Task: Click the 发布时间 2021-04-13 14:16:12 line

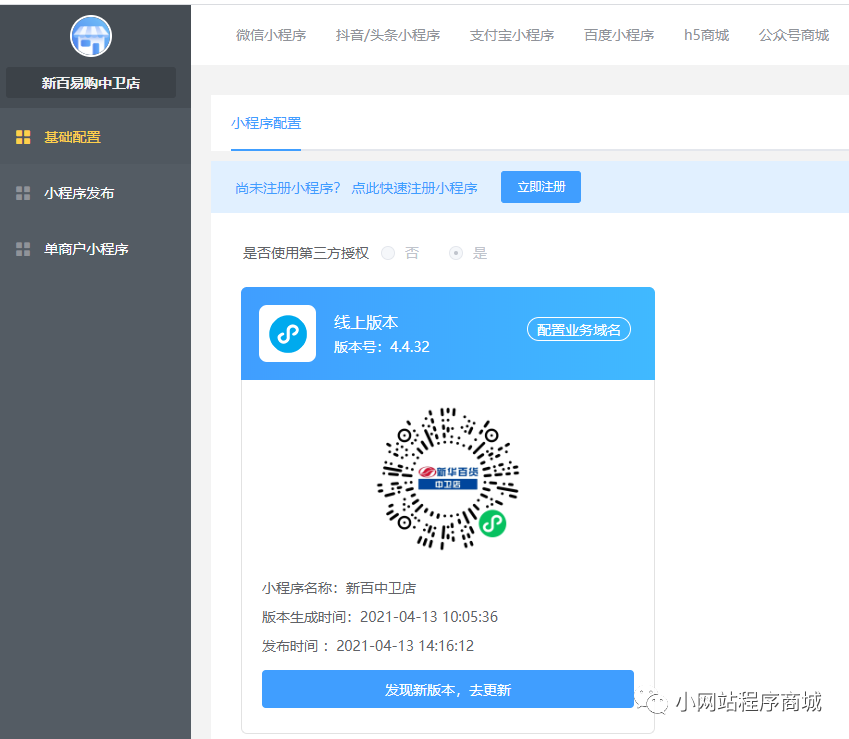Action: point(368,645)
